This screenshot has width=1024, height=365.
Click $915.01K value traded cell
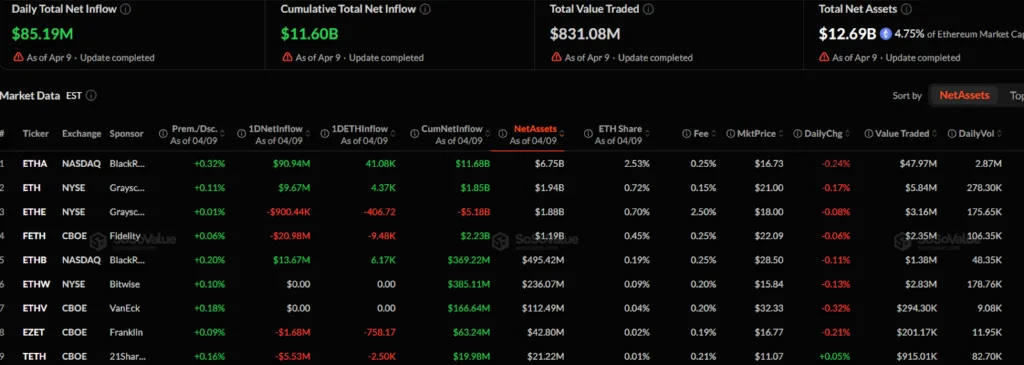(x=918, y=357)
